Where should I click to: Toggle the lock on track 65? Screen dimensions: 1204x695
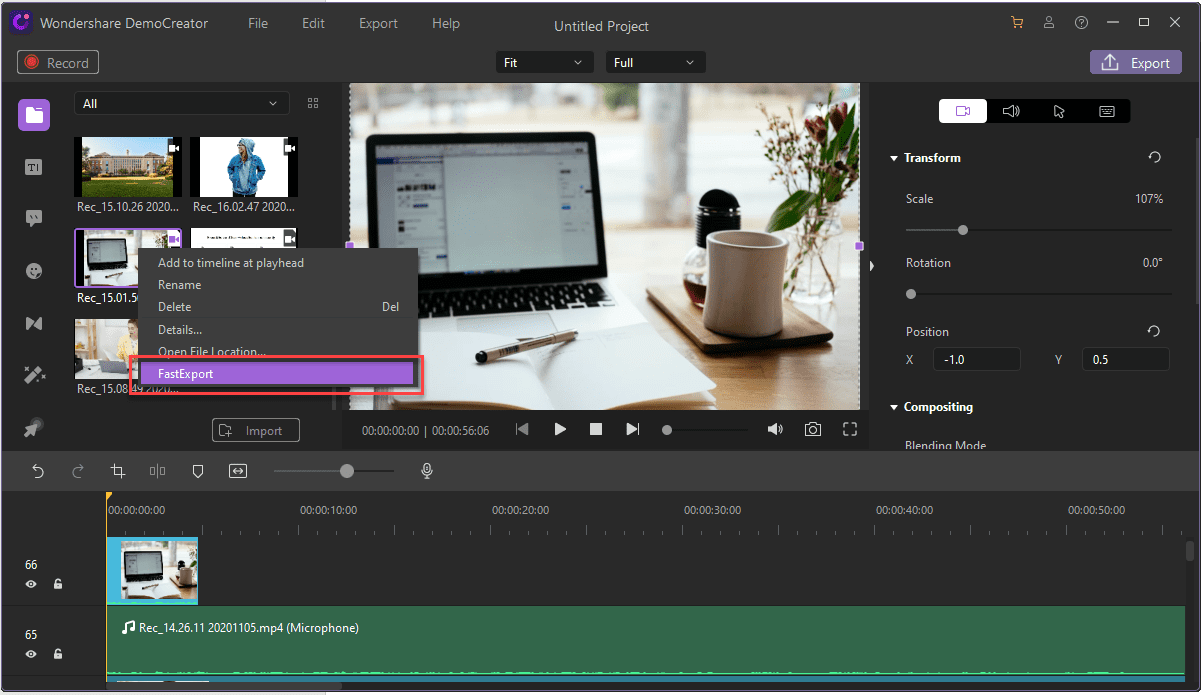pos(58,654)
